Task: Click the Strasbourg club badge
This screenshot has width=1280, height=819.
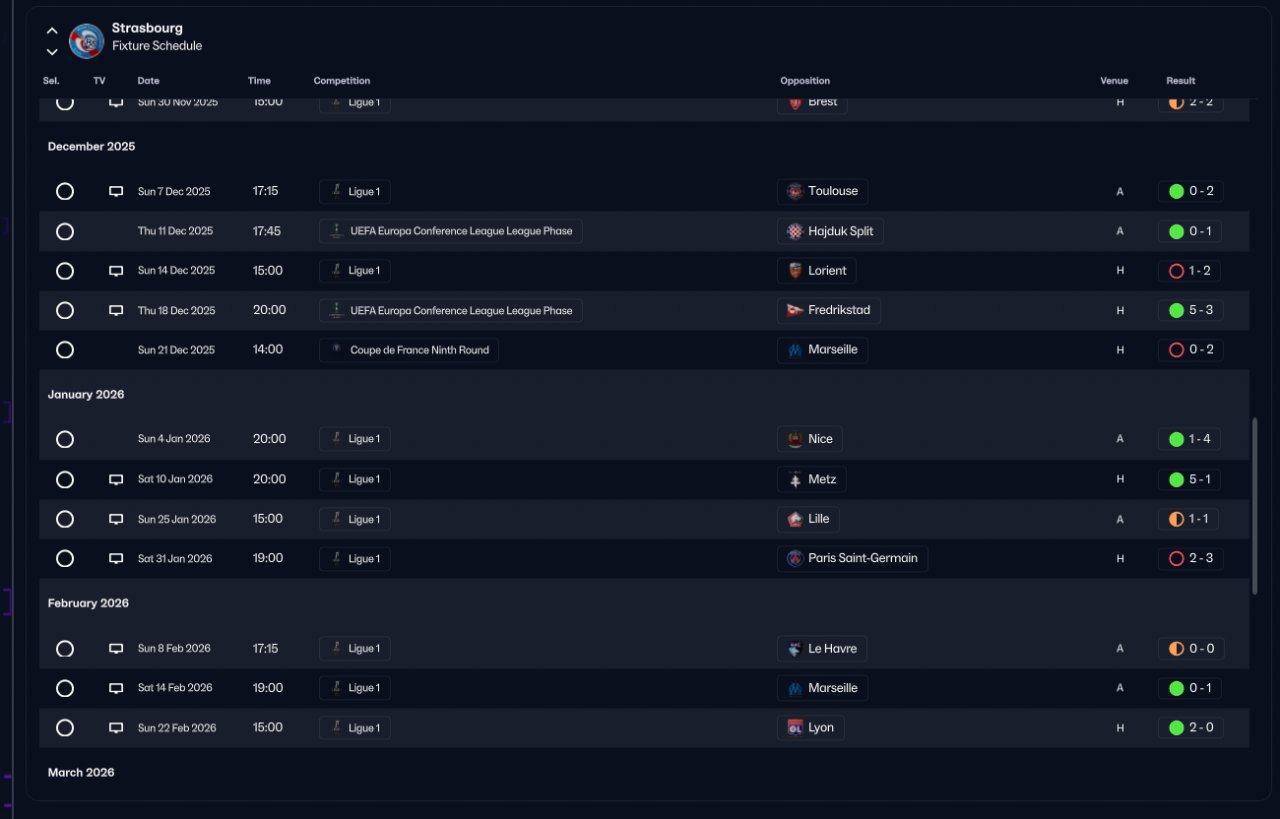Action: point(86,41)
